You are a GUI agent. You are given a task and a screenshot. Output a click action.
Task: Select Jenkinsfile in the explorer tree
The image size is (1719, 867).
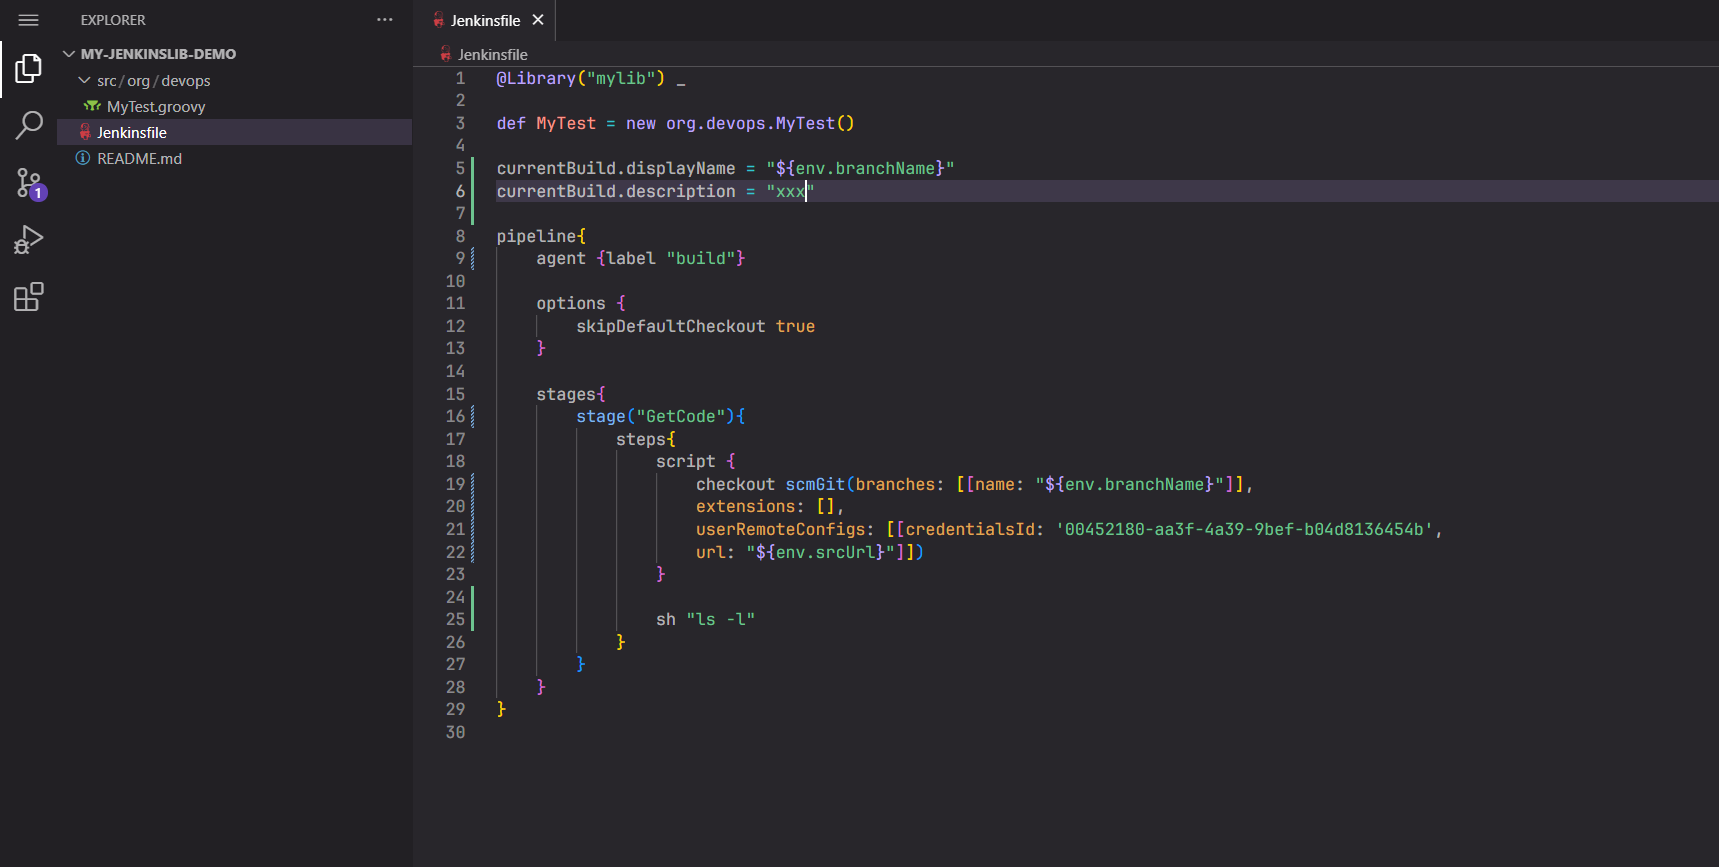[x=234, y=132]
